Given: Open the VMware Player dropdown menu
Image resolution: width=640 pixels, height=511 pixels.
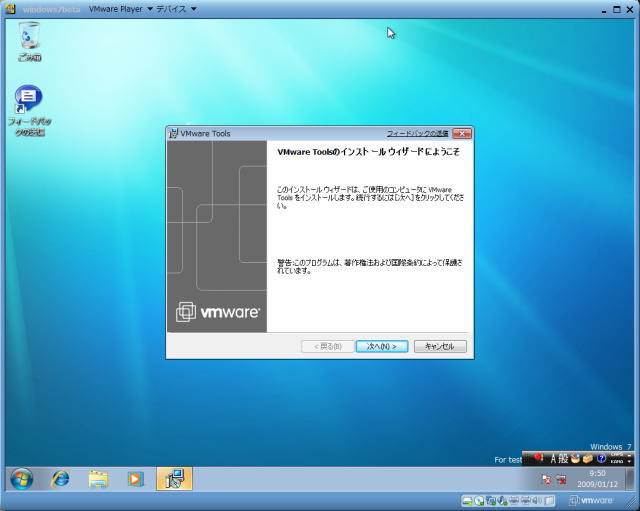Looking at the screenshot, I should tap(120, 9).
